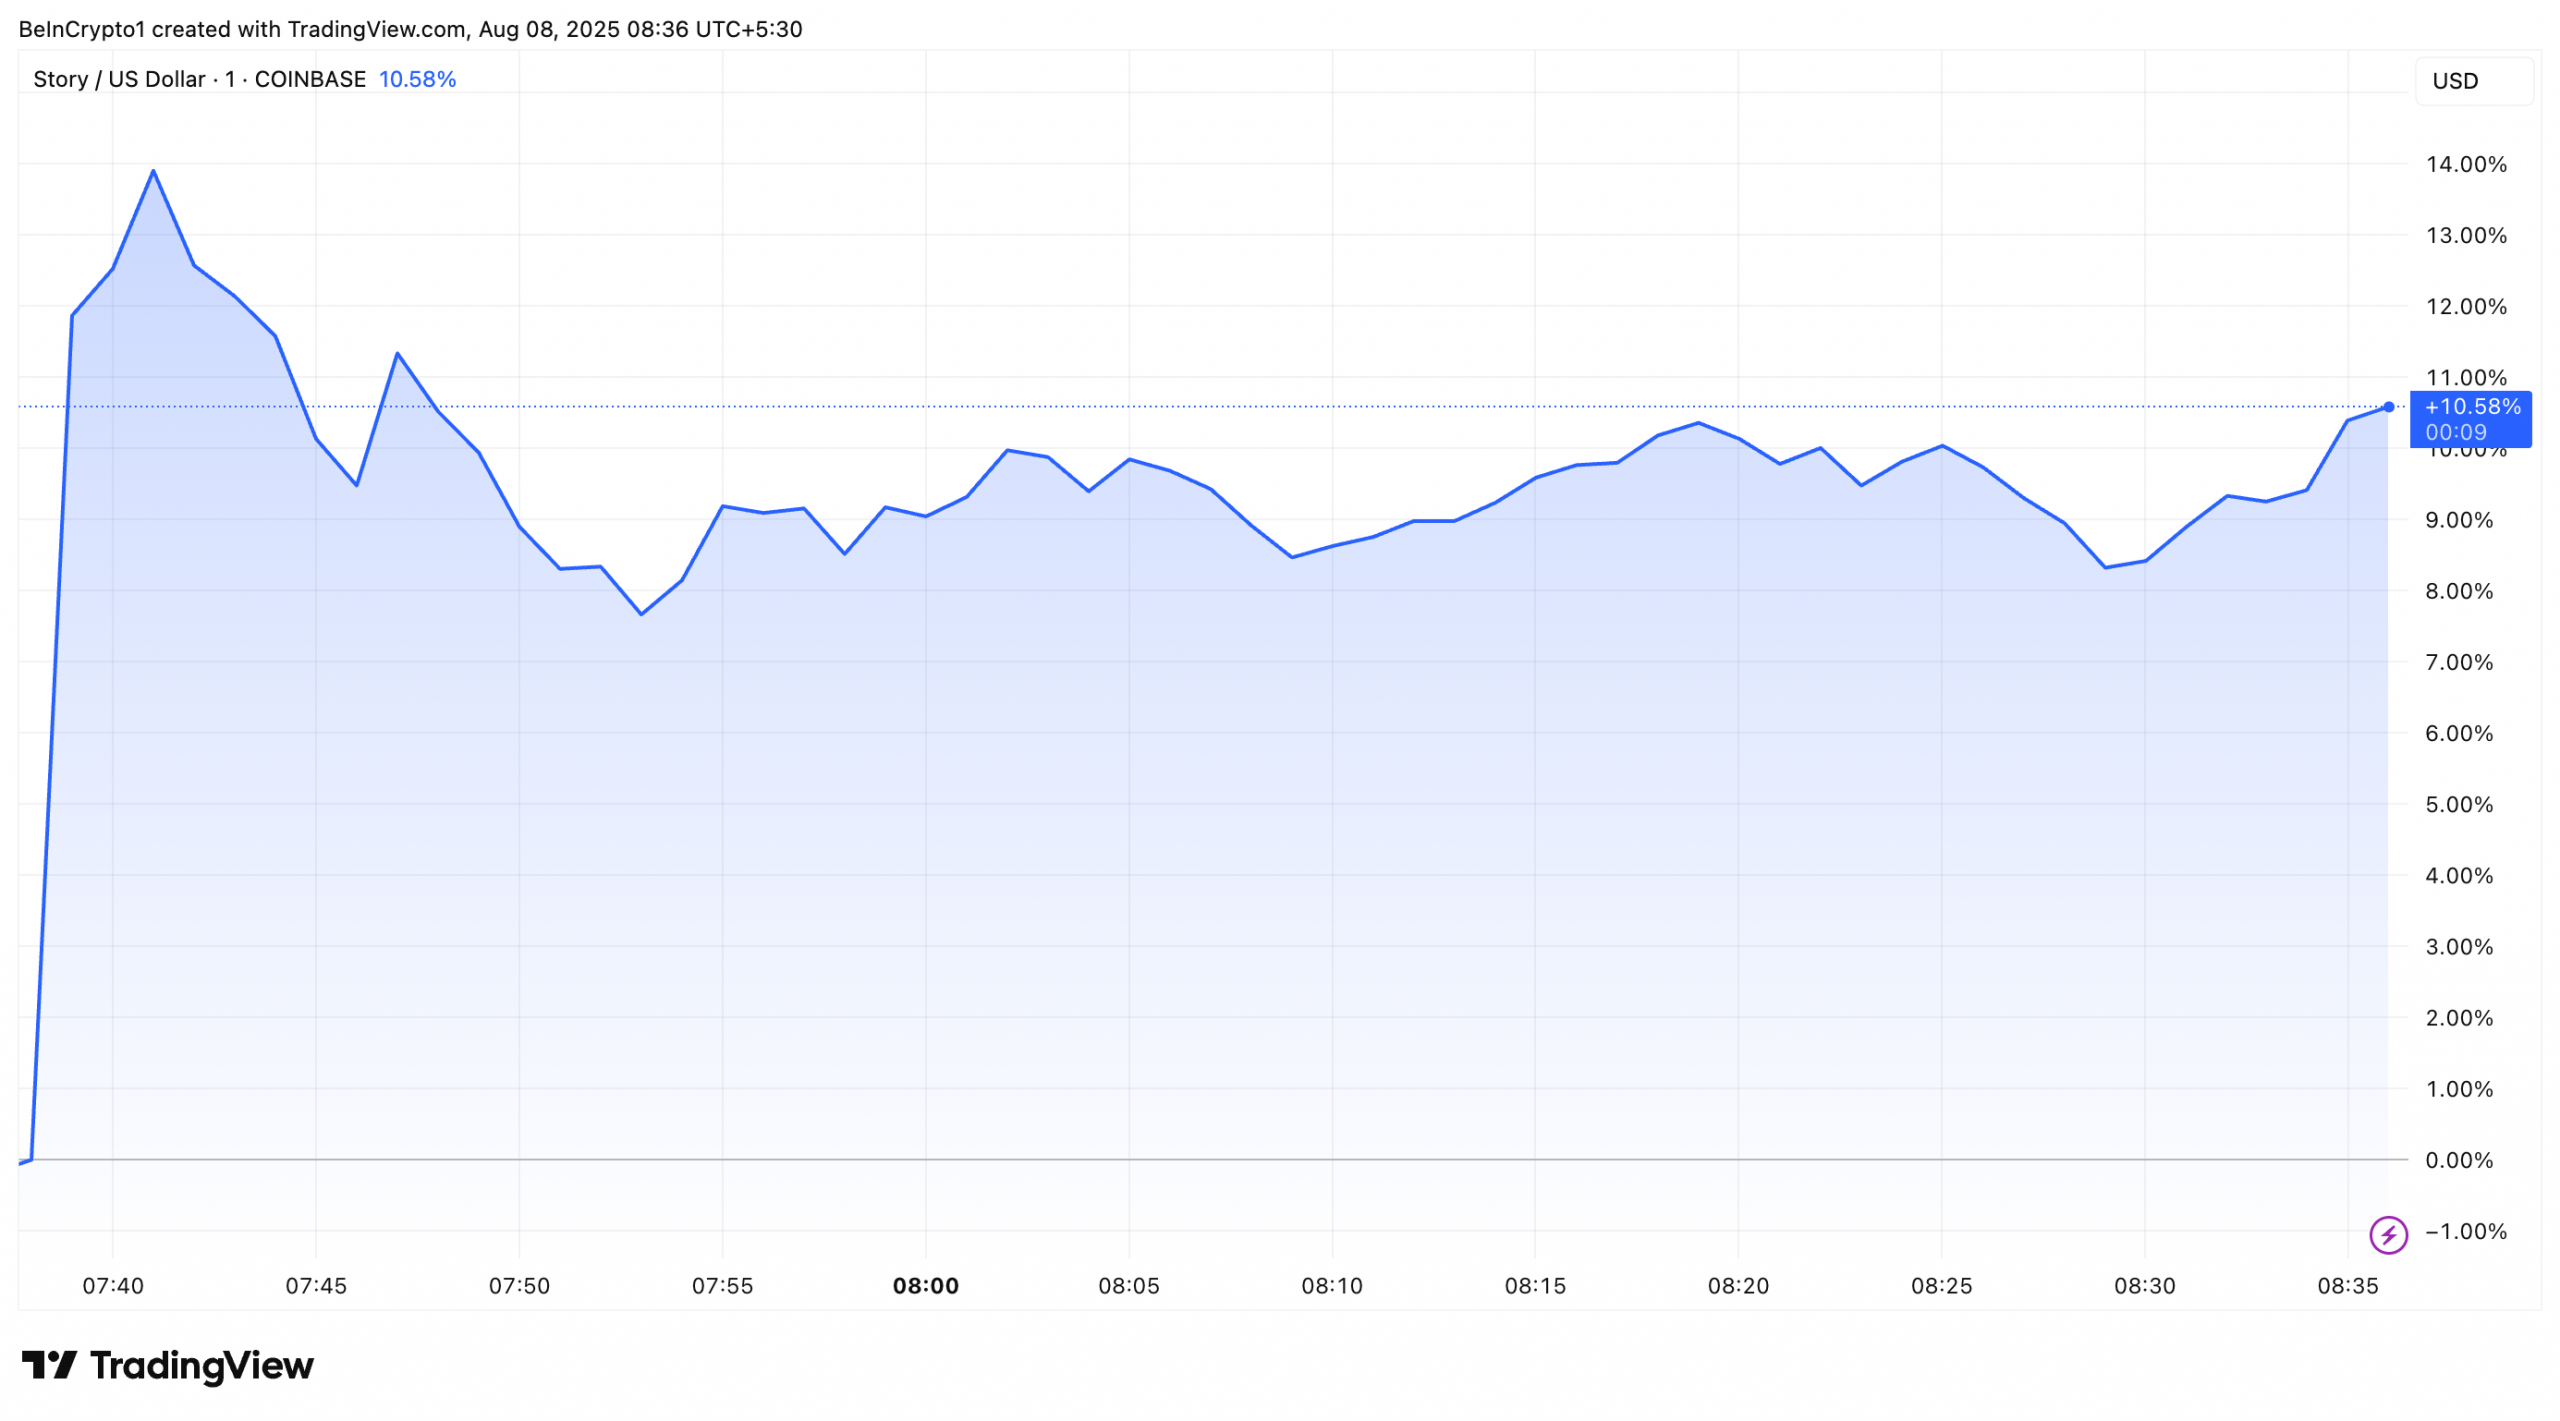Open the USD currency selector
Viewport: 2560px width, 1421px height.
click(x=2472, y=81)
